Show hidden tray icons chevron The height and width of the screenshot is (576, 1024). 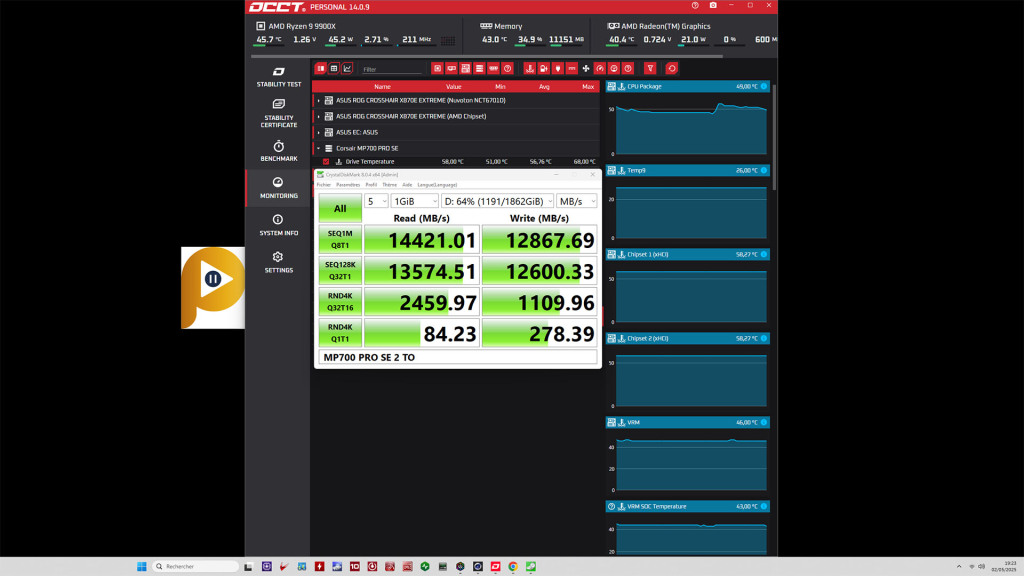[x=959, y=566]
